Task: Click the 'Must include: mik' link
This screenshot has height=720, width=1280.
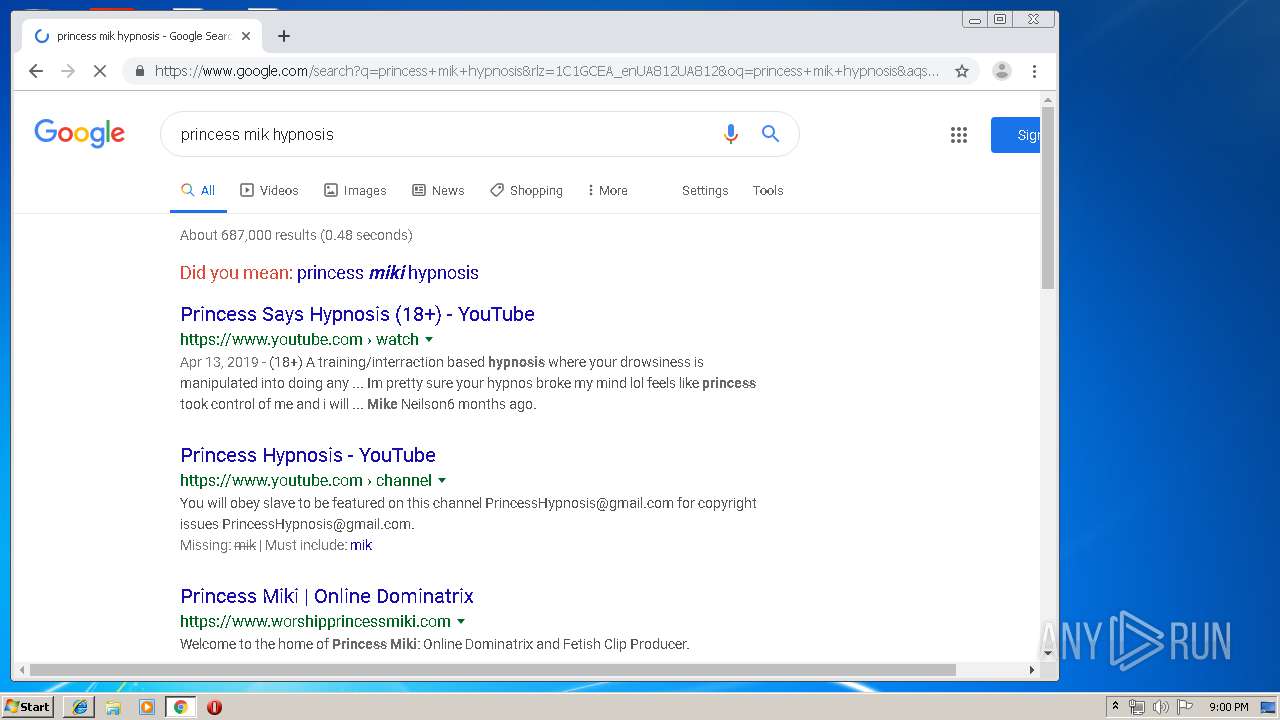Action: [361, 545]
